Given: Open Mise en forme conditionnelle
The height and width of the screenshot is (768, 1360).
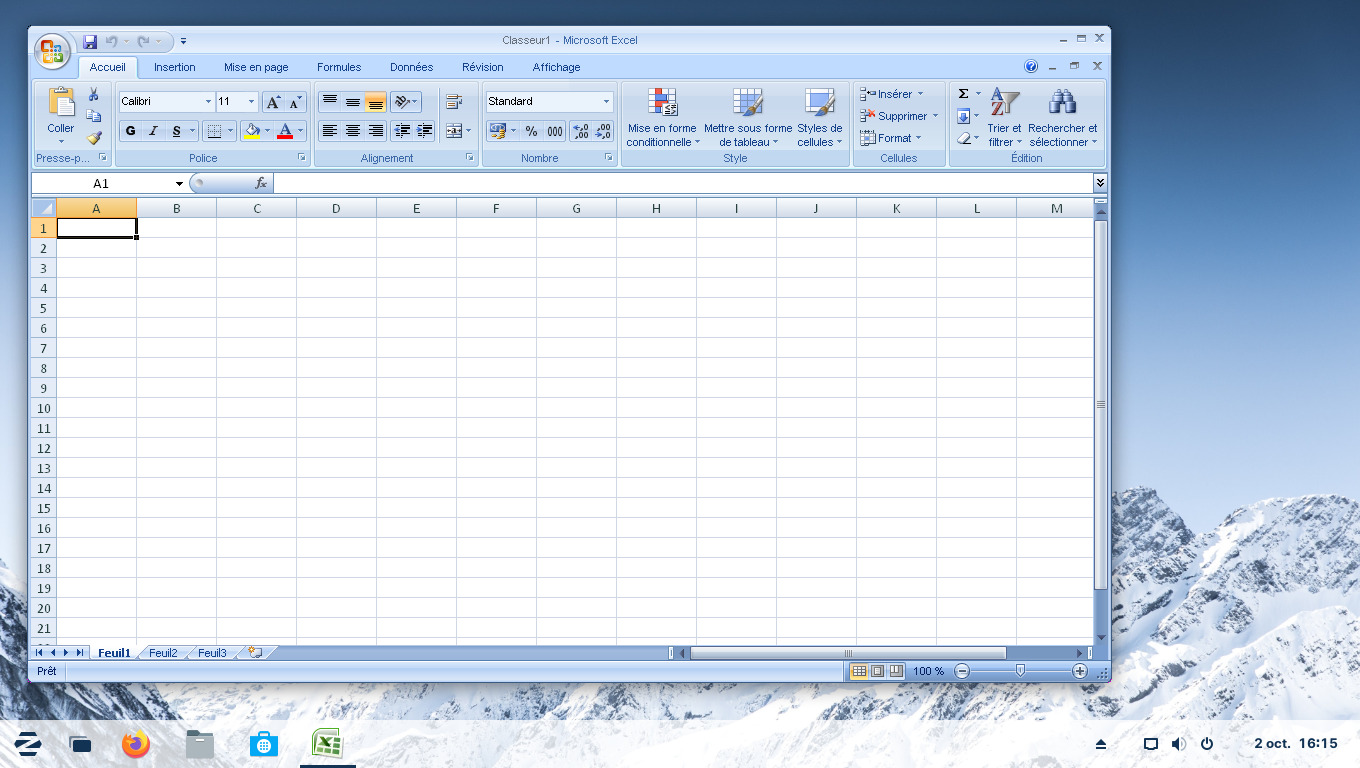Looking at the screenshot, I should (662, 118).
